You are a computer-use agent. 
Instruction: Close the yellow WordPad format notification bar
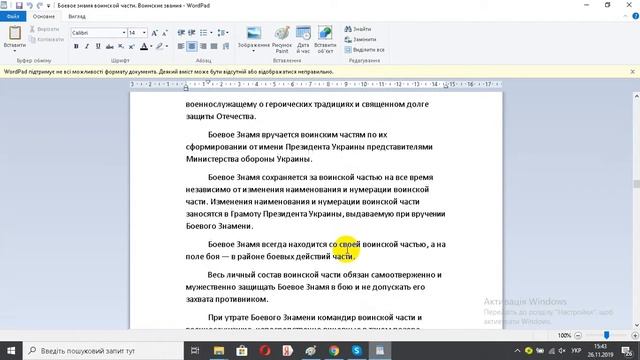(x=632, y=71)
